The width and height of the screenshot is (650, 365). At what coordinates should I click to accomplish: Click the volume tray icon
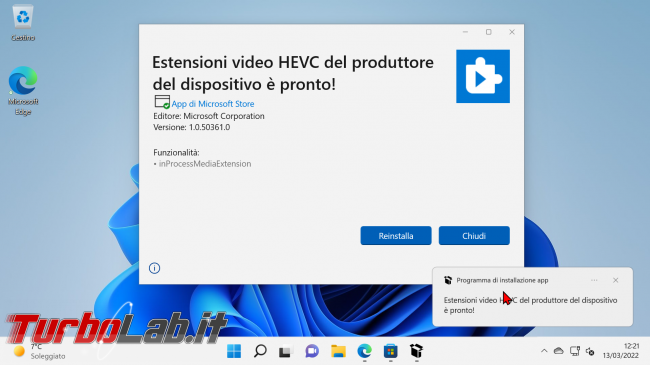coord(590,351)
